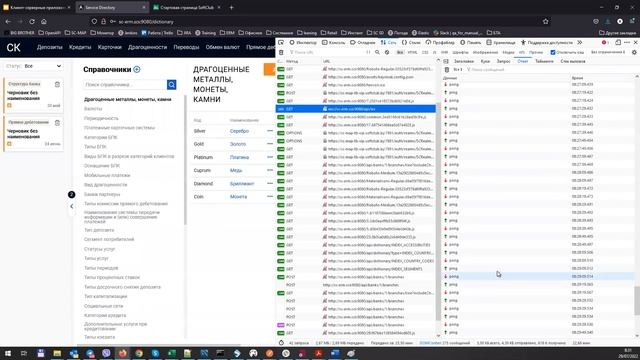
Task: Select the Мобильные платежи dictionary
Action: tap(107, 175)
